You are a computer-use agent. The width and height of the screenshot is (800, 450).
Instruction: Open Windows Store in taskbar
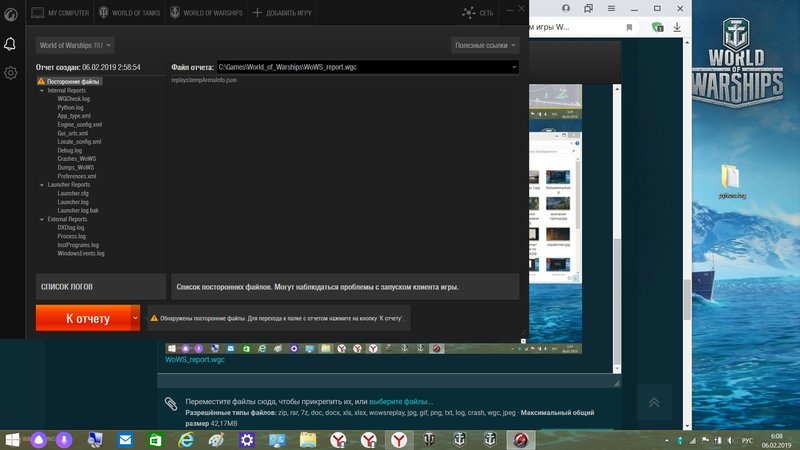point(155,440)
